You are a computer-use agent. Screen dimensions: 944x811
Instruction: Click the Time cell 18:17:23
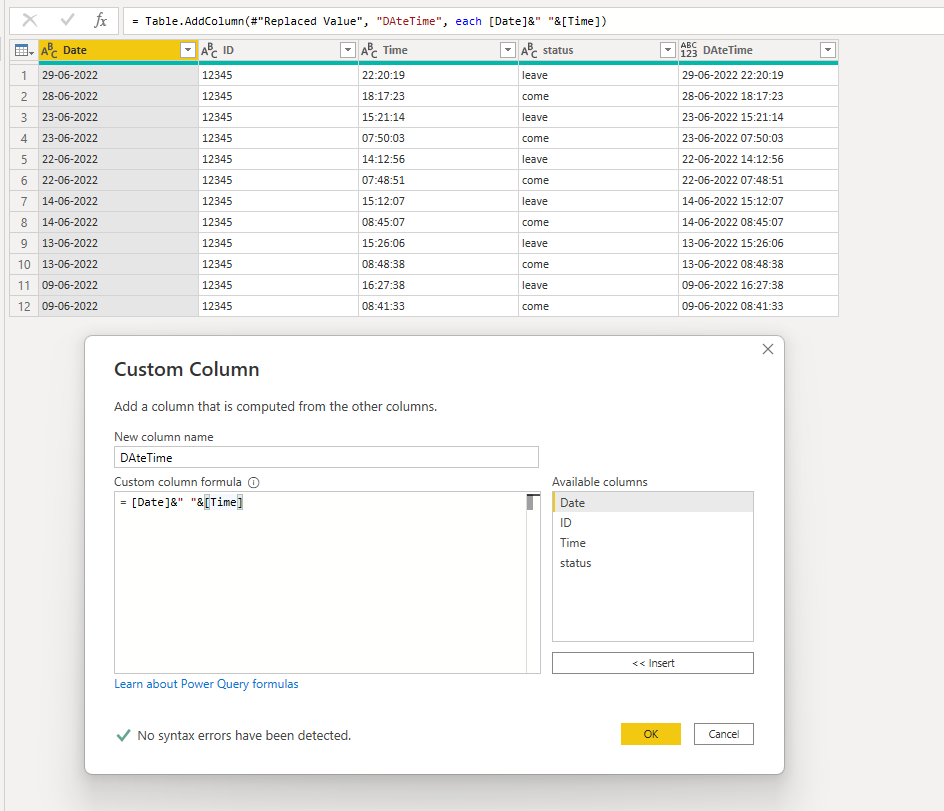pyautogui.click(x=438, y=96)
